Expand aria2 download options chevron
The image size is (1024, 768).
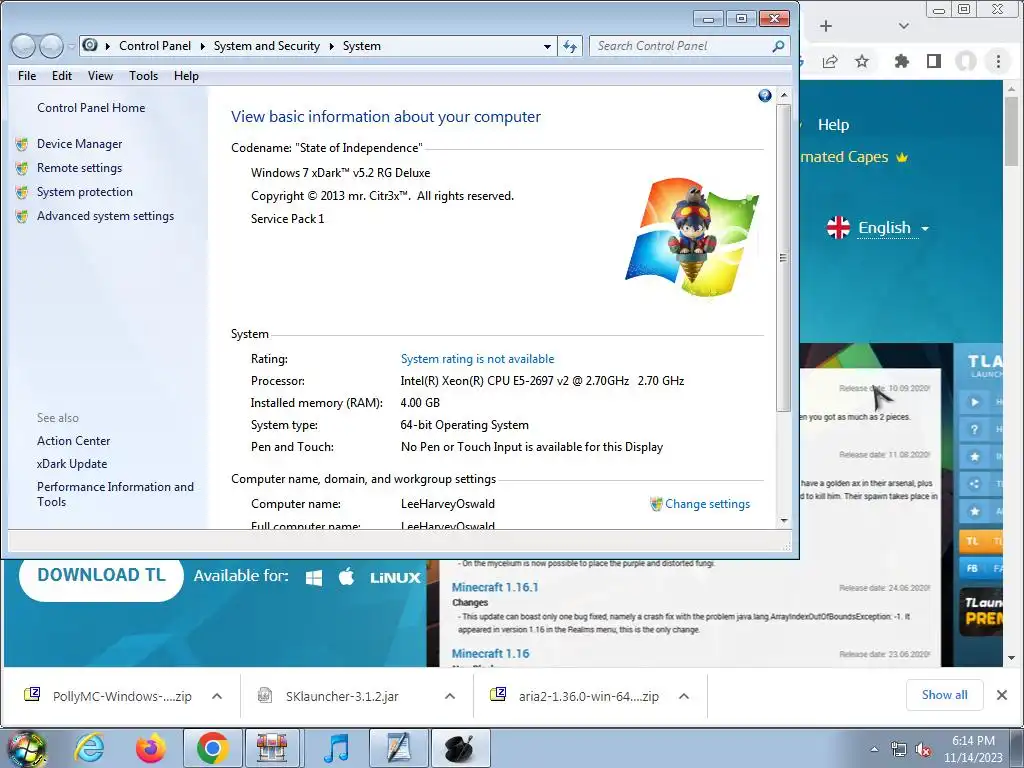click(684, 696)
